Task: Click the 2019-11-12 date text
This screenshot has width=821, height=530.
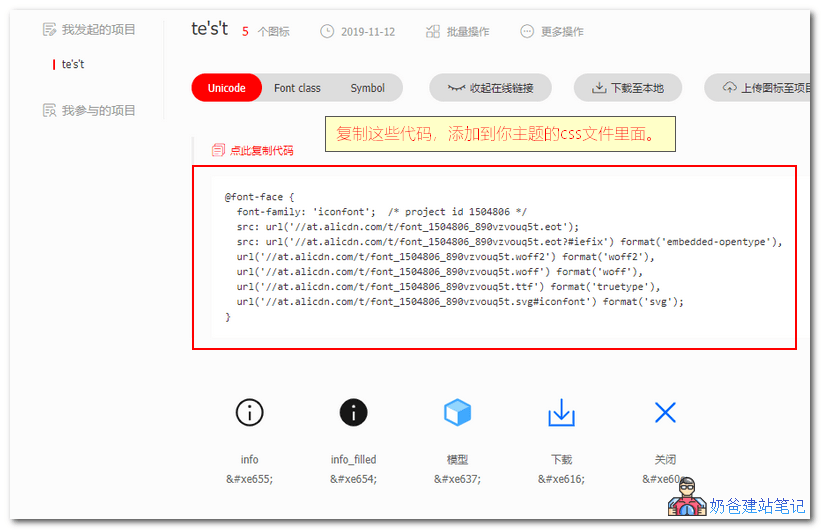Action: [368, 32]
